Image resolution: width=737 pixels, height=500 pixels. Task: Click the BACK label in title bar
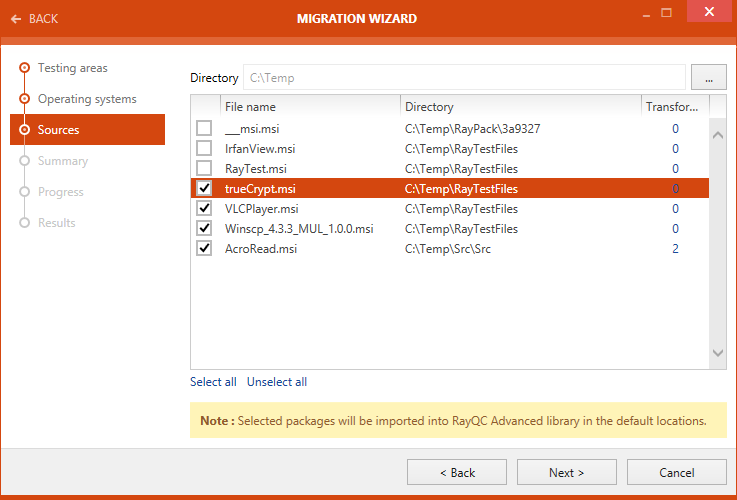(43, 19)
